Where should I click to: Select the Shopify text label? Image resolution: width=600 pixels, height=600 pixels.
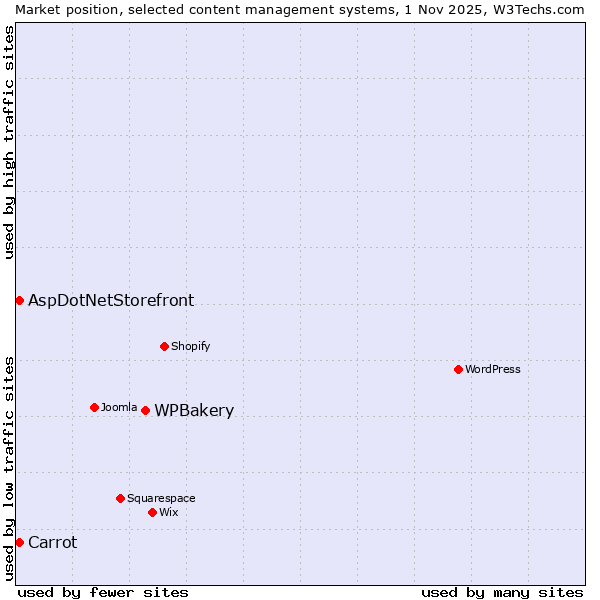(190, 346)
